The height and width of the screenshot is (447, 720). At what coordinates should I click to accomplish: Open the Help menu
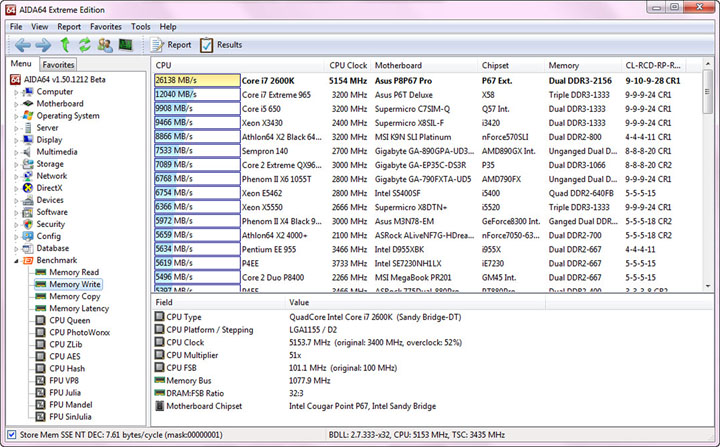pyautogui.click(x=168, y=27)
